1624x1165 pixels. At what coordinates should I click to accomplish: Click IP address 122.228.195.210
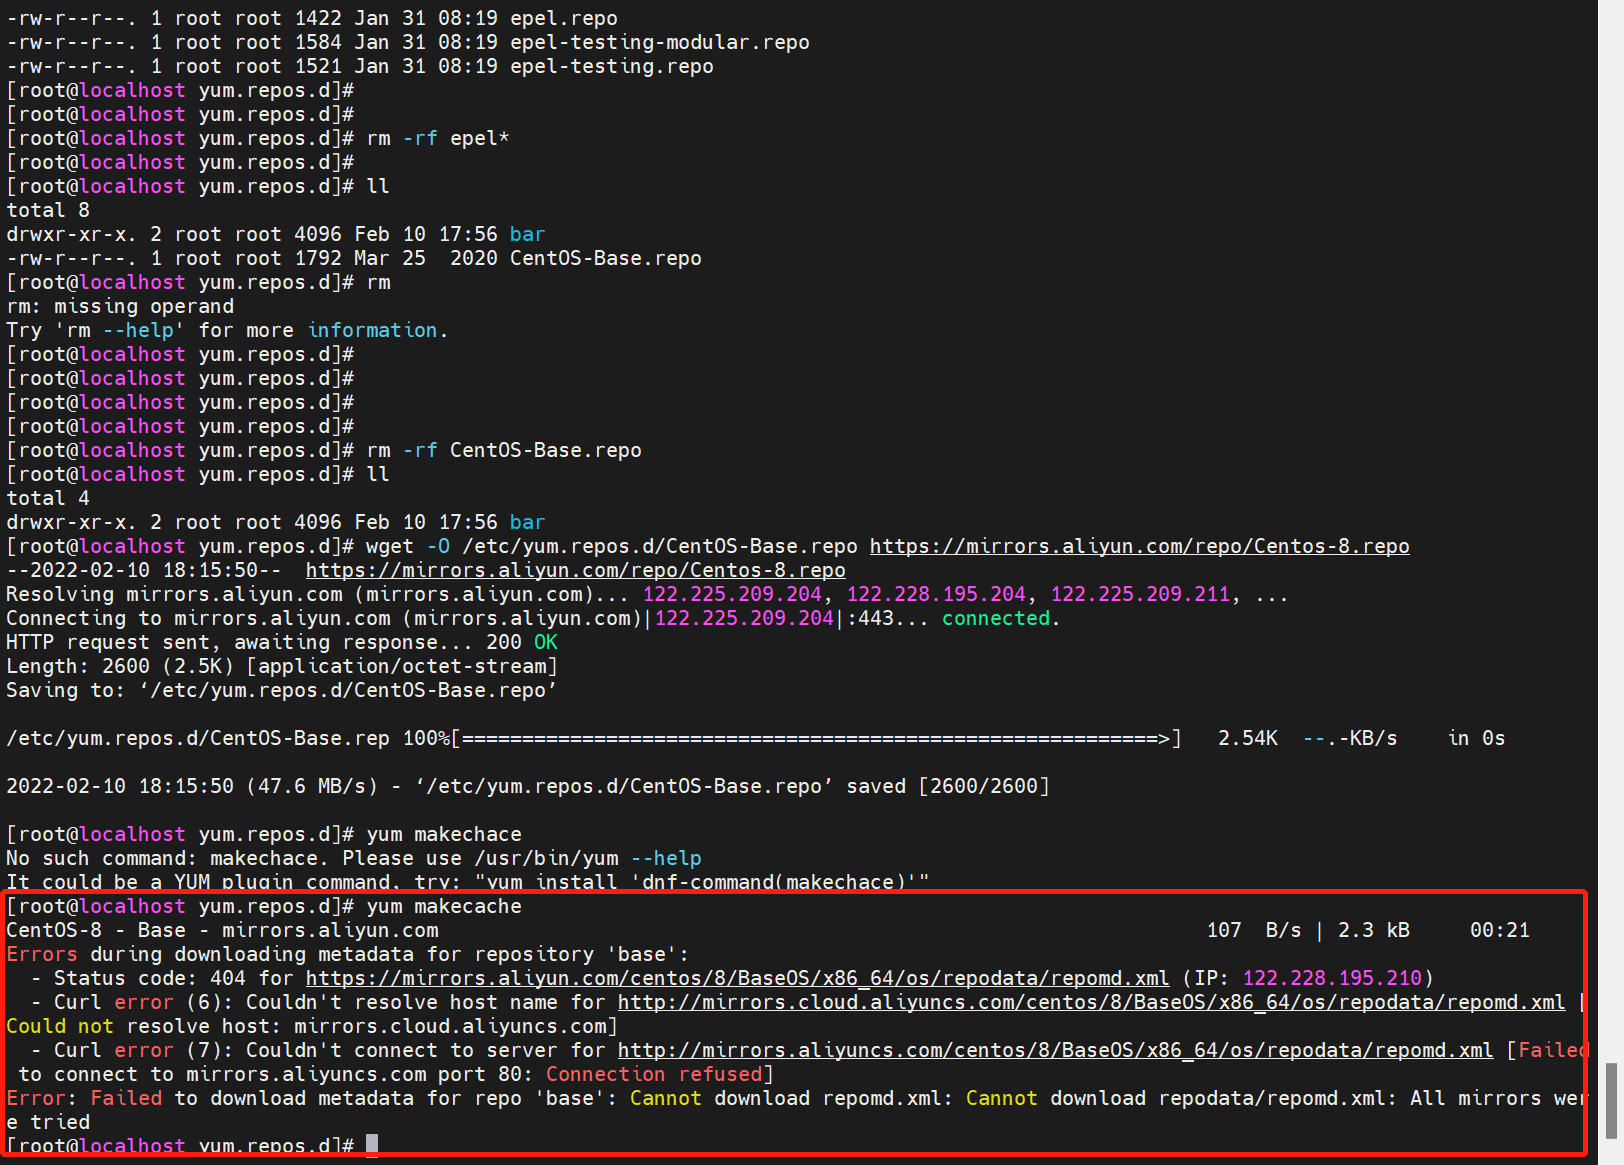1333,978
